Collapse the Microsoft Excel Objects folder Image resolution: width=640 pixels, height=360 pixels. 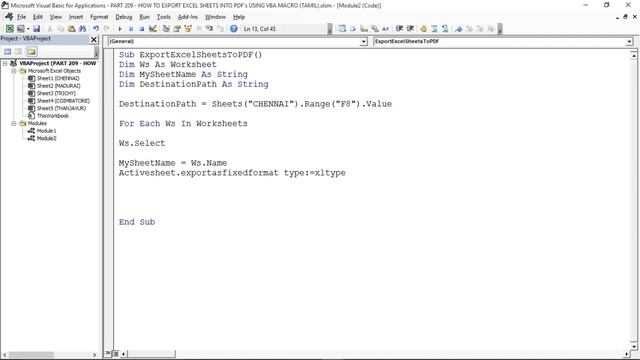13,71
